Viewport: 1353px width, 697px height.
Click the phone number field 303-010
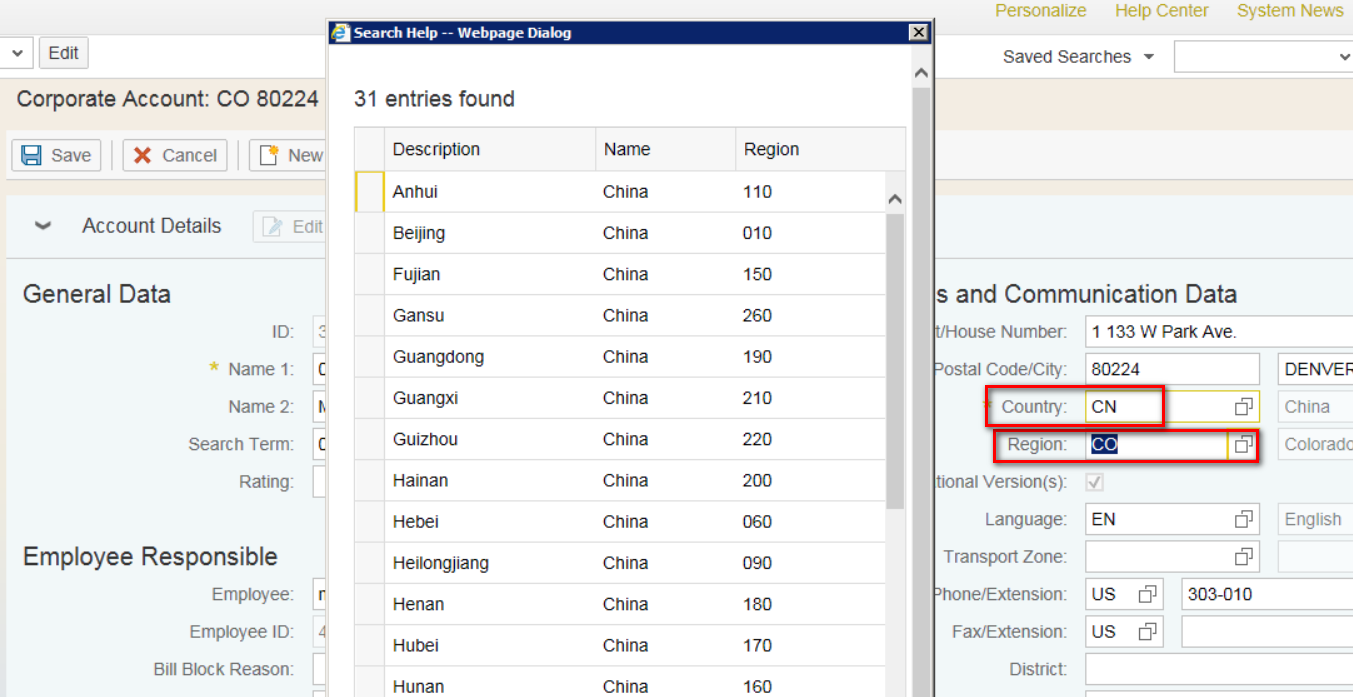[x=1267, y=594]
